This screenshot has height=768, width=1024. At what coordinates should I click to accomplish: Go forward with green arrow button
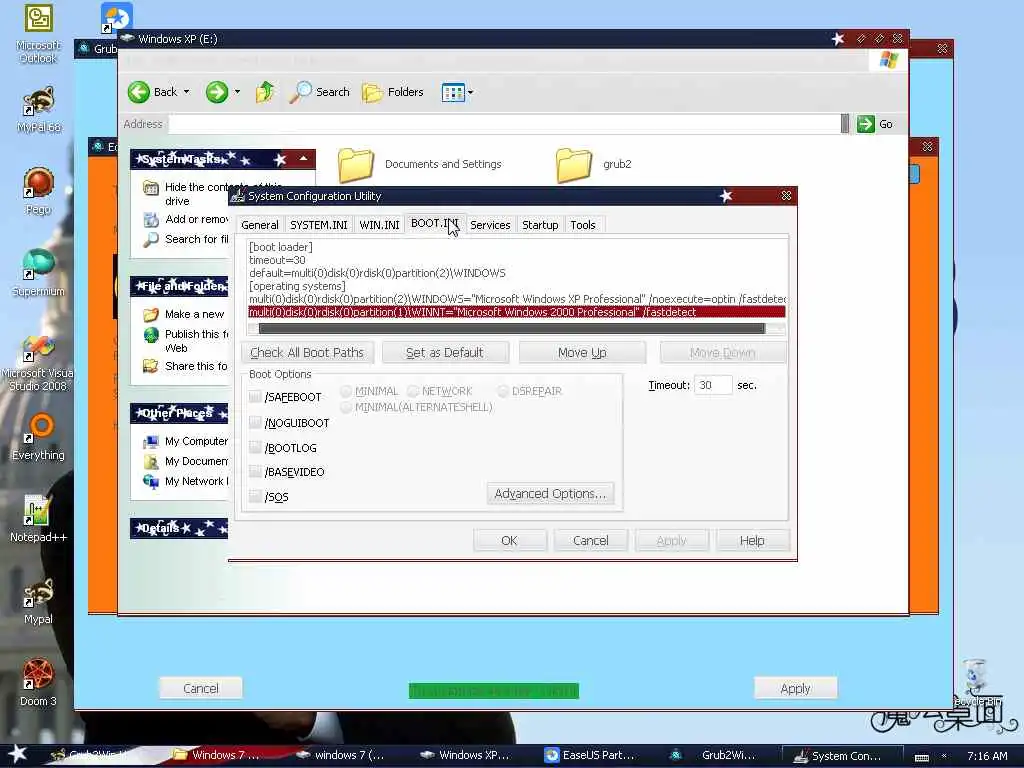click(217, 92)
